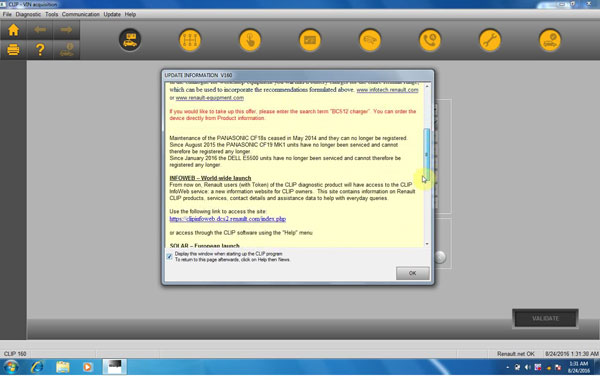Open Windows Media Player from taskbar
The height and width of the screenshot is (380, 600).
click(88, 367)
